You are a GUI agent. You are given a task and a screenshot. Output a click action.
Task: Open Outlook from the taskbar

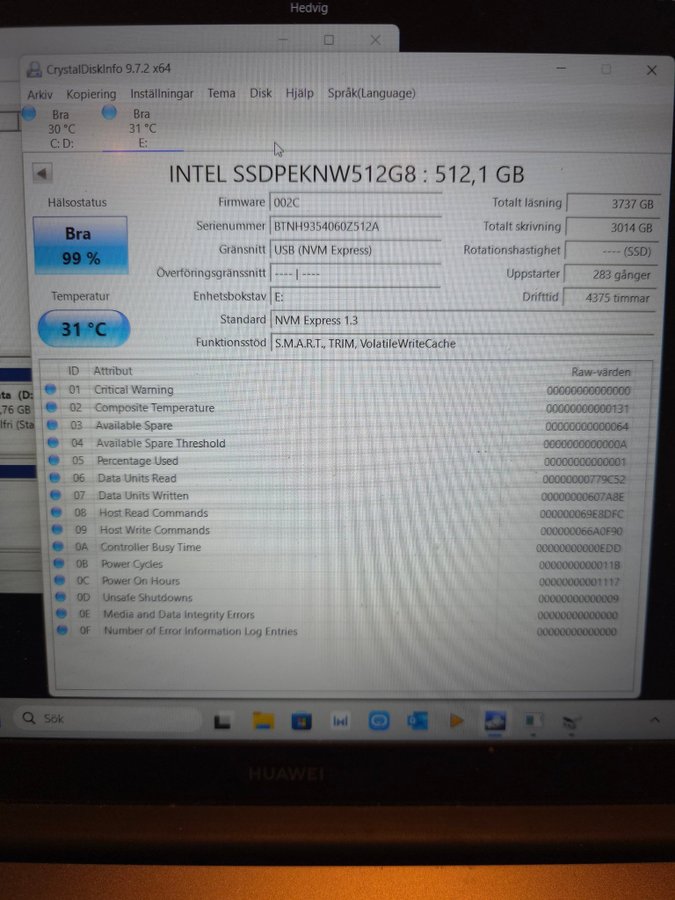click(x=417, y=720)
